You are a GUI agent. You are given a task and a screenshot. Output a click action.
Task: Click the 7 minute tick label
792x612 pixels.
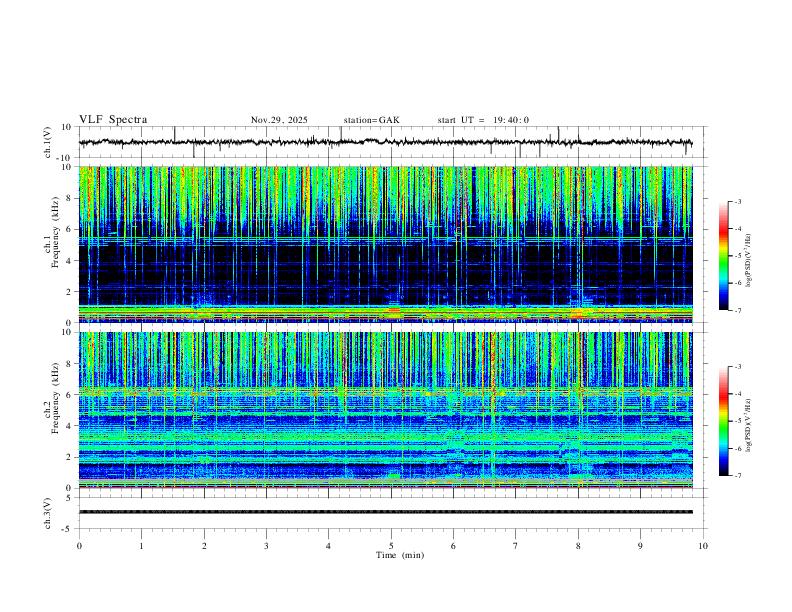[x=516, y=546]
